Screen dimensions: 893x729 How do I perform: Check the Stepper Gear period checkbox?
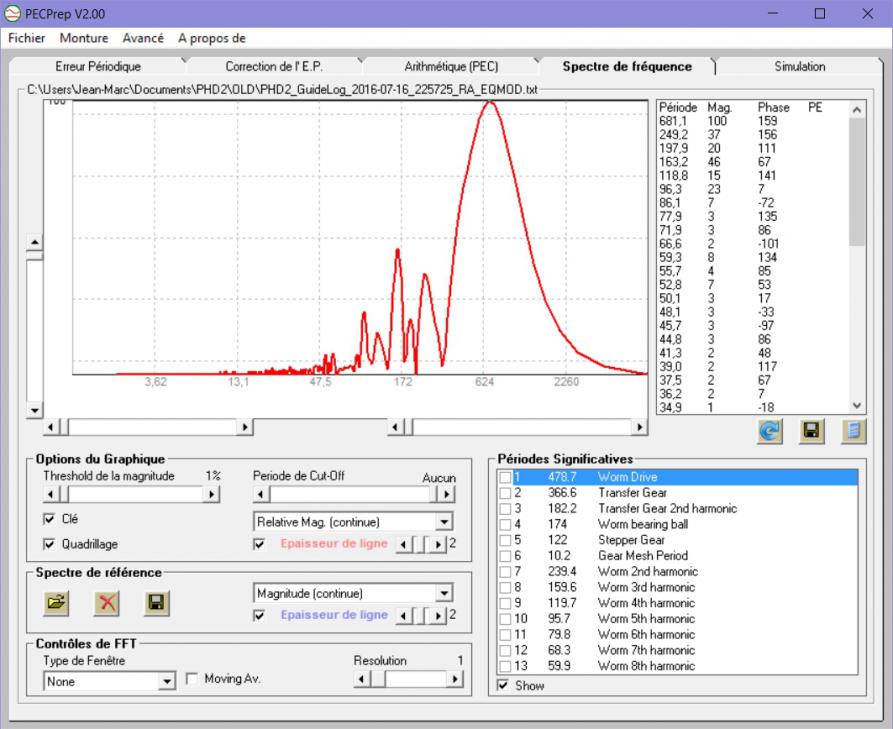click(505, 540)
